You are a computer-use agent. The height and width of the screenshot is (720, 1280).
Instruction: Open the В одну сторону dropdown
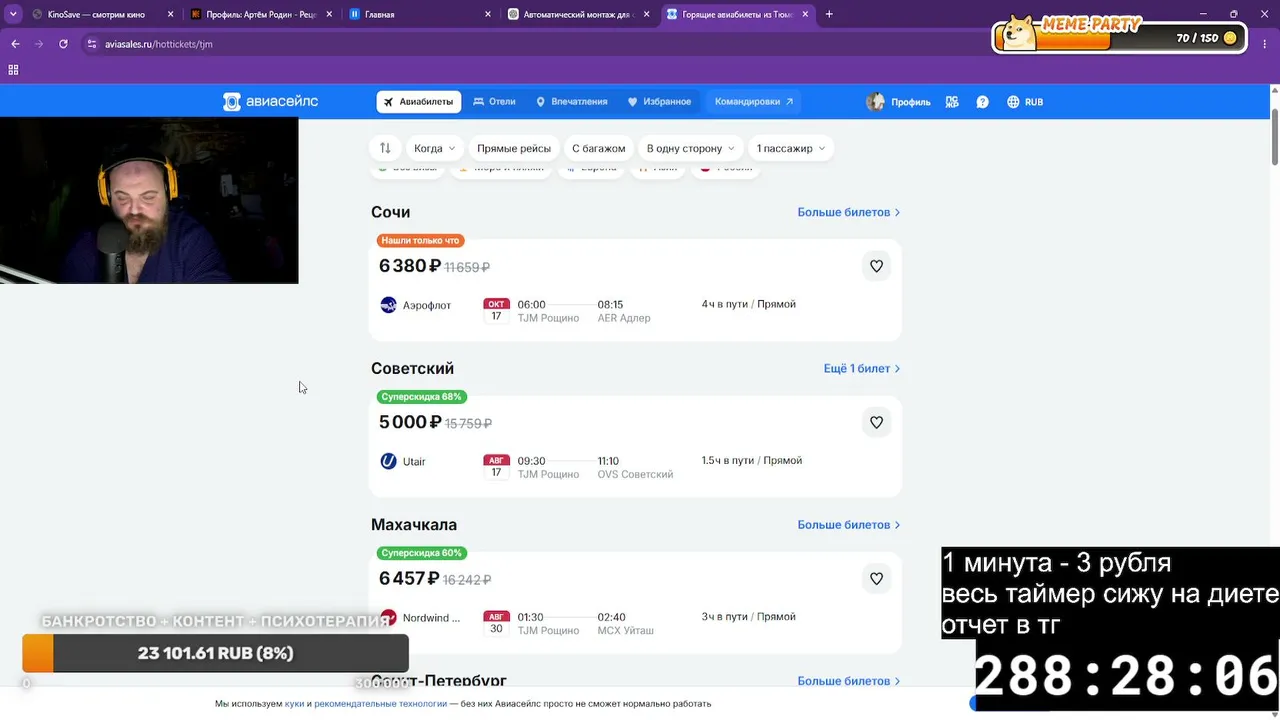(x=690, y=148)
